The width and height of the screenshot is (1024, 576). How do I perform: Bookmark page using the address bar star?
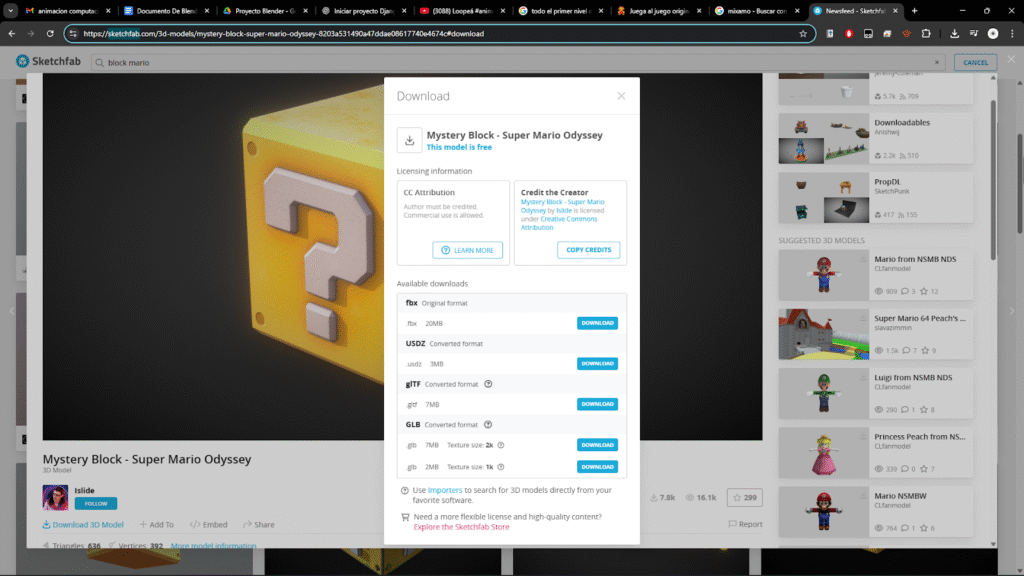point(802,33)
